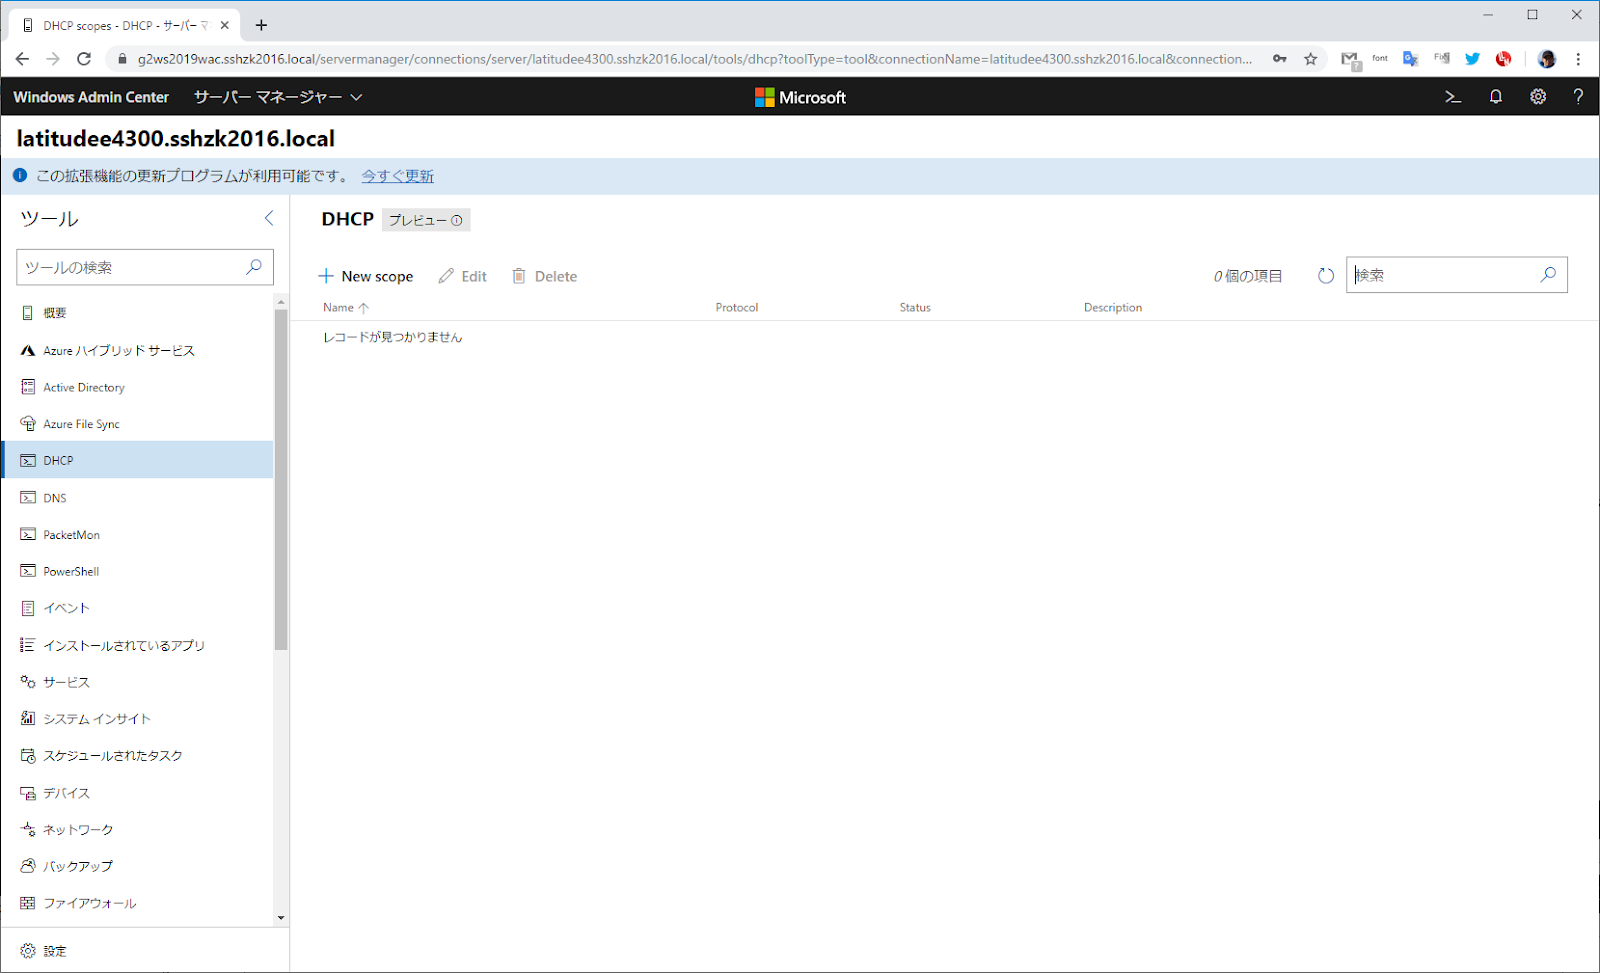Image resolution: width=1600 pixels, height=973 pixels.
Task: Open the ファイアウォール (firewall) tool
Action: (x=90, y=902)
